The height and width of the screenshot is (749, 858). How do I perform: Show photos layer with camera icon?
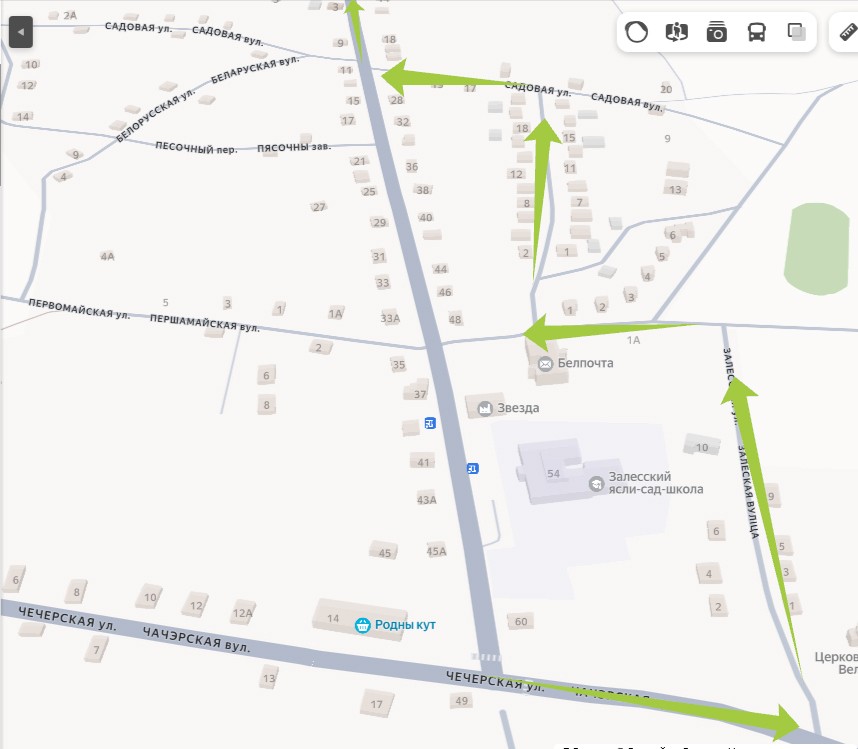[716, 32]
